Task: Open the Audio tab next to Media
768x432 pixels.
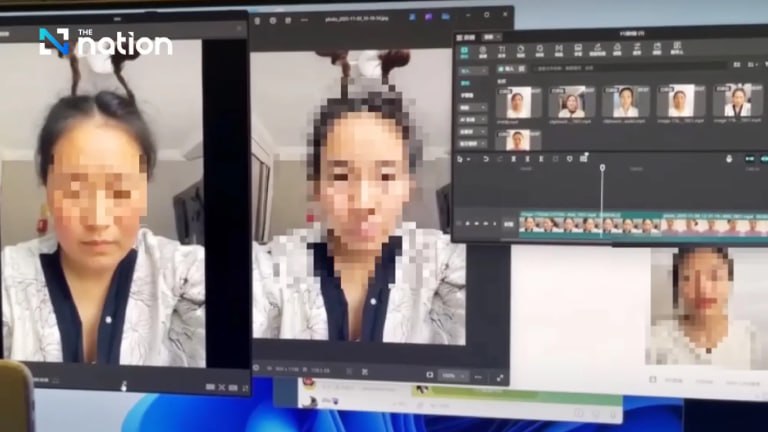Action: tap(482, 50)
